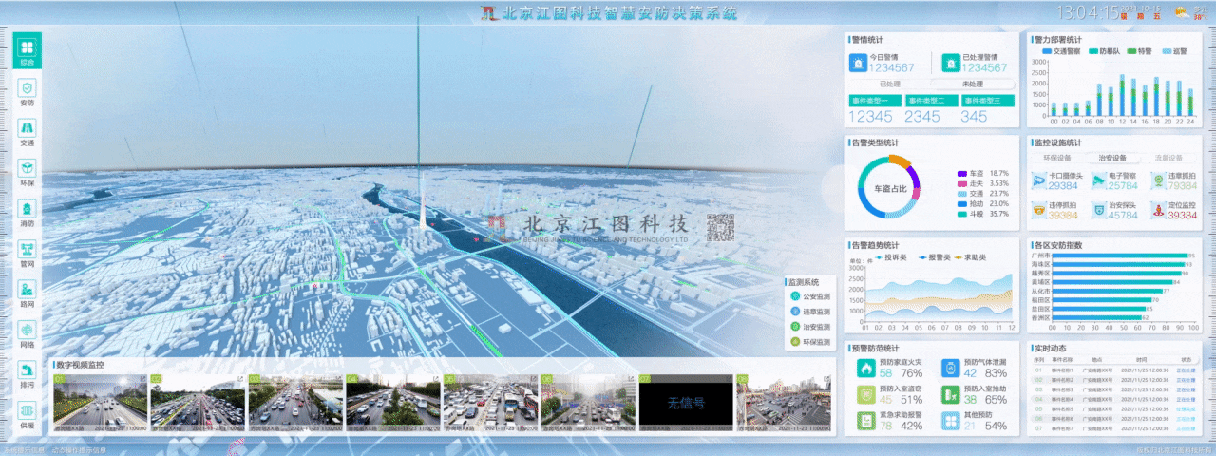Click the 其他预防 grid icon
The image size is (1216, 456).
[949, 421]
